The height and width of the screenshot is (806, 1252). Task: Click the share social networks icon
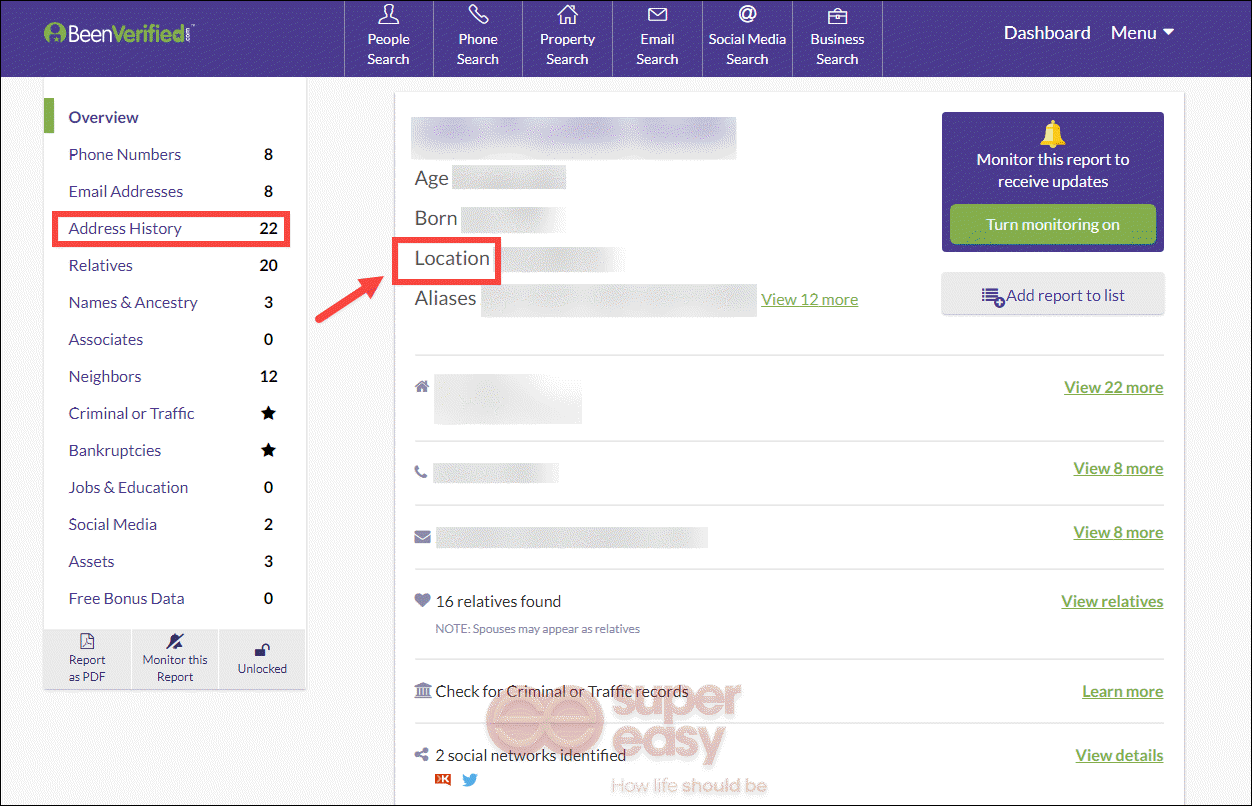click(422, 755)
